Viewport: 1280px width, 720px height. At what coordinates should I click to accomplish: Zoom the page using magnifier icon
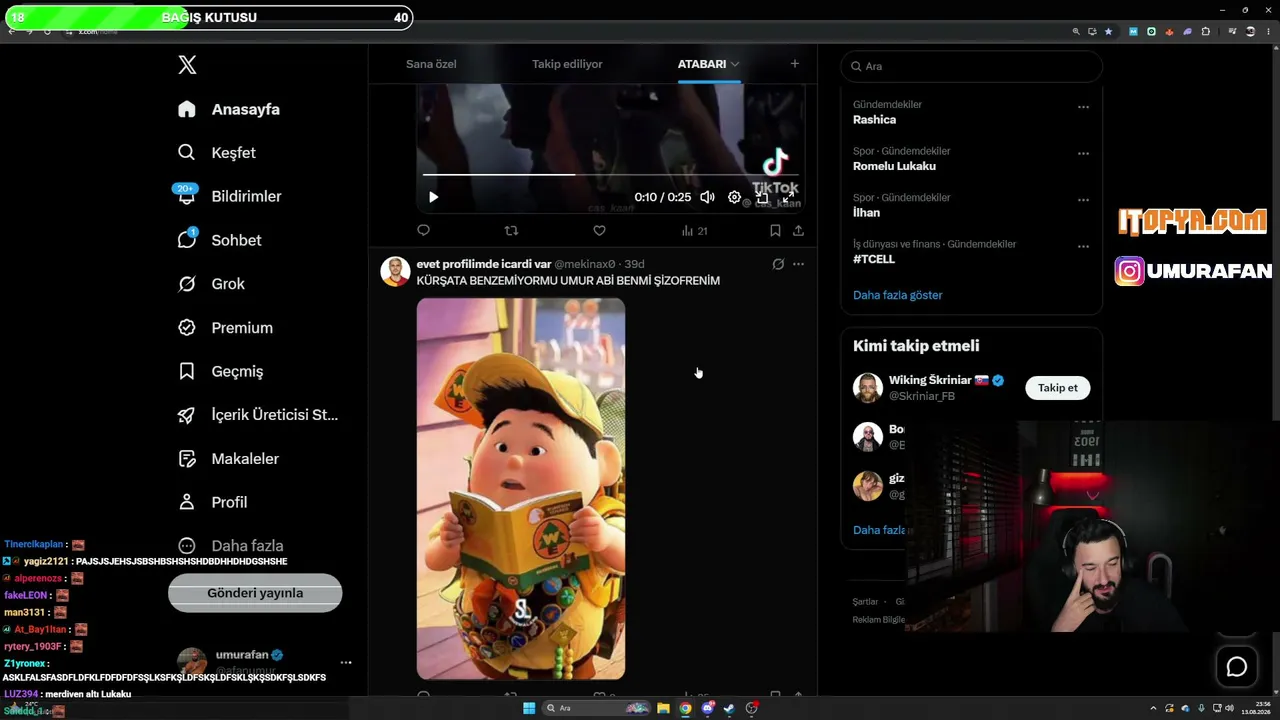coord(1076,31)
